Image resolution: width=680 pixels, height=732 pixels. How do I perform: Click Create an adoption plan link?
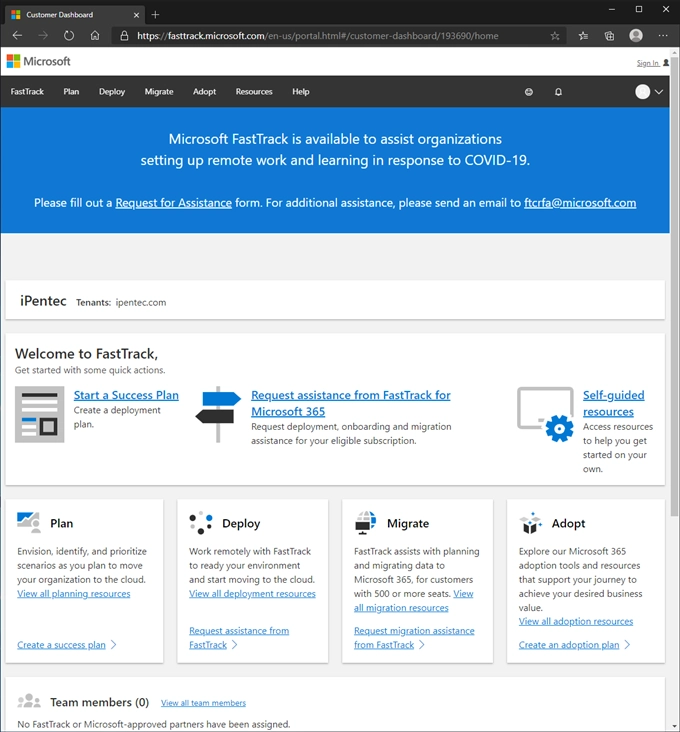pyautogui.click(x=569, y=645)
